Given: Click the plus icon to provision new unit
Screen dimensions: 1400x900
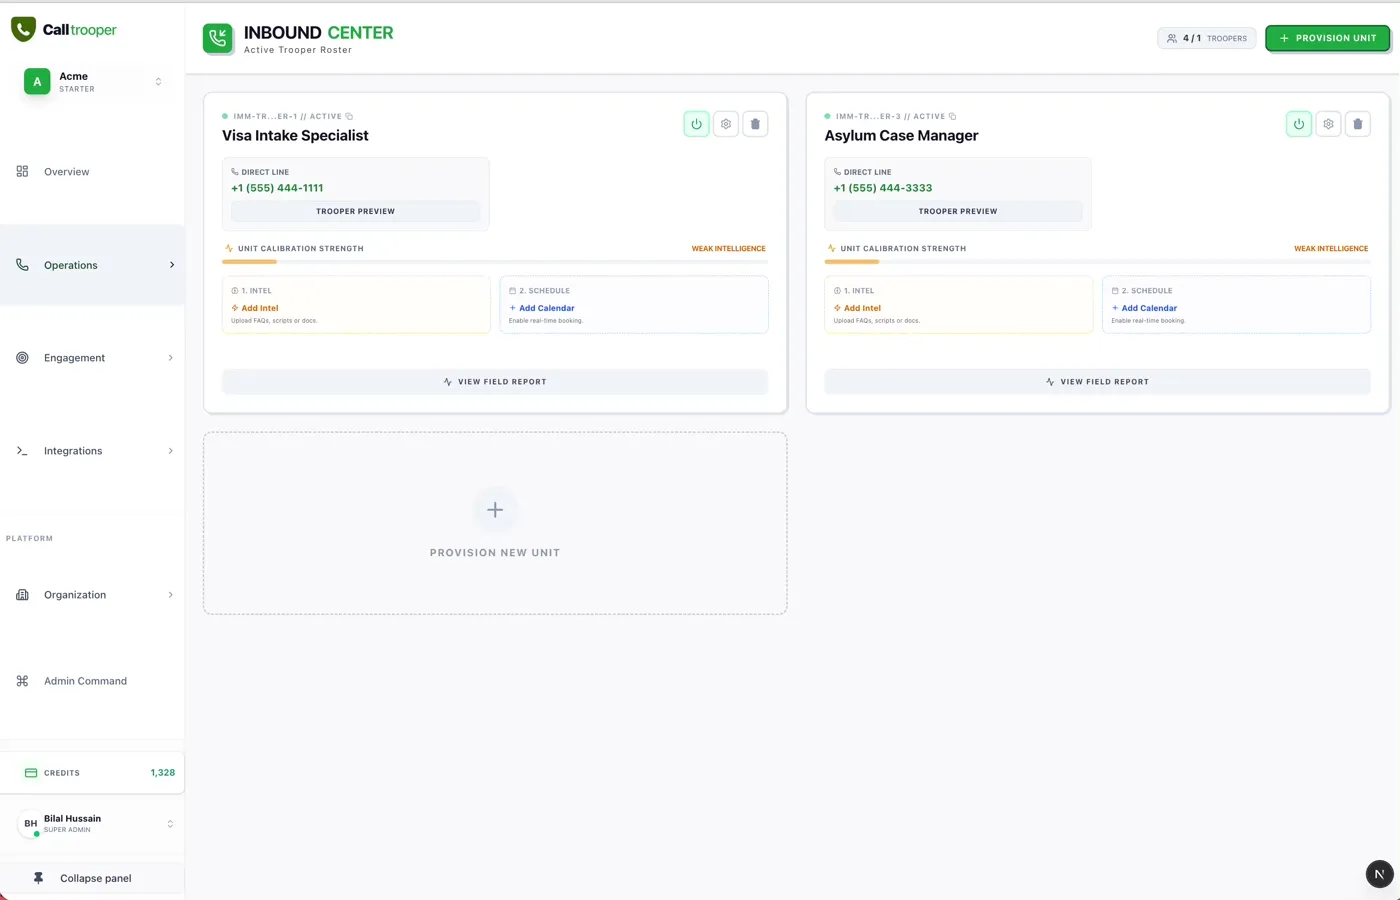Looking at the screenshot, I should click(495, 510).
